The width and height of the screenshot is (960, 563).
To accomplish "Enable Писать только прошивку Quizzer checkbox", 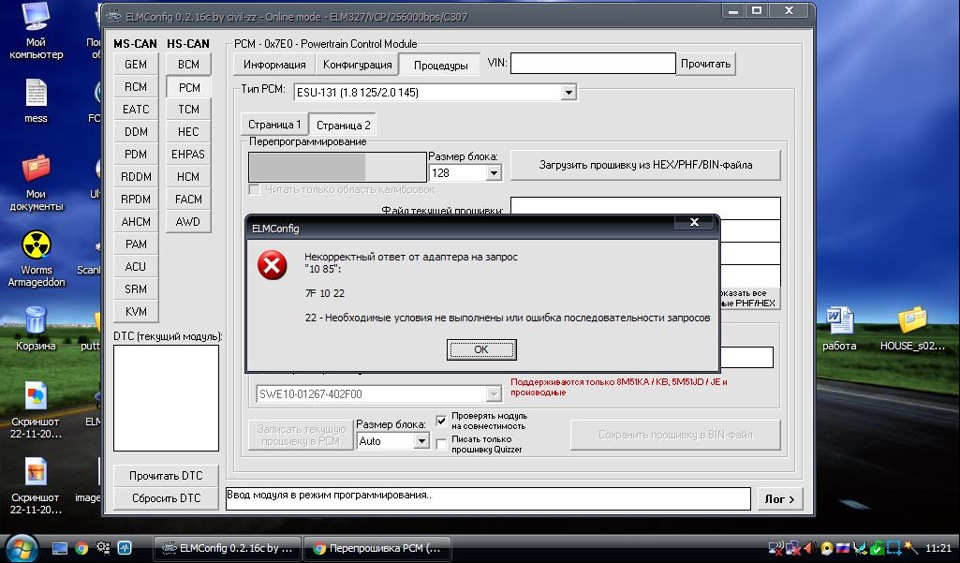I will click(x=441, y=444).
